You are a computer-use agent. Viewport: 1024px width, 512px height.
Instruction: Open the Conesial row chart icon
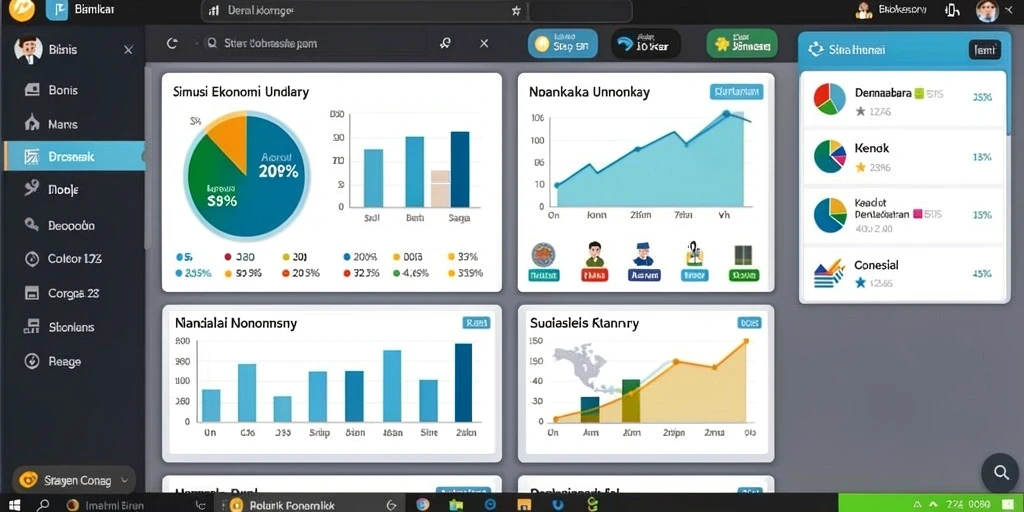click(830, 273)
